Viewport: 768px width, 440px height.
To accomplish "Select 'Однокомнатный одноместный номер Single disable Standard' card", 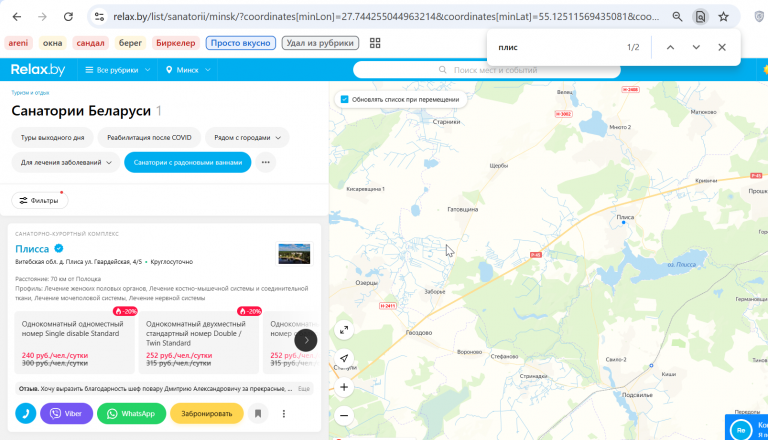I will click(x=74, y=342).
